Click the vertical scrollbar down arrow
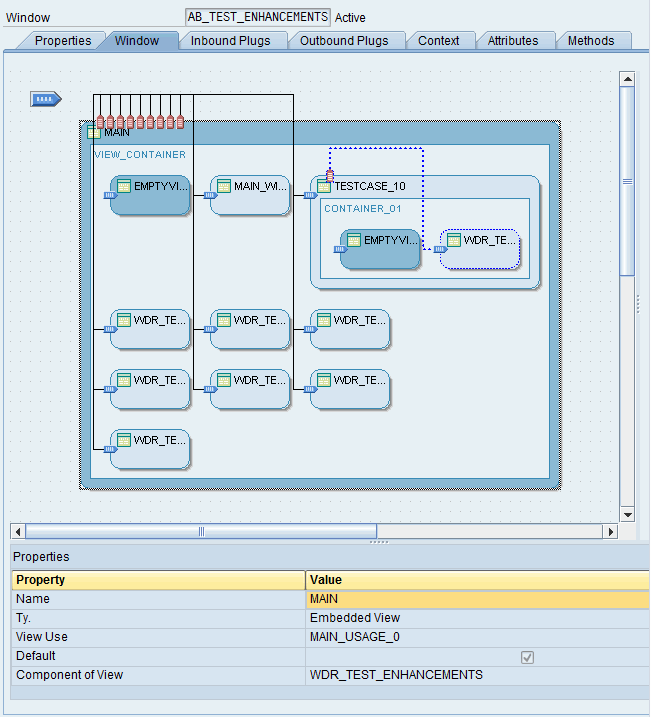Image resolution: width=651 pixels, height=717 pixels. click(x=627, y=514)
